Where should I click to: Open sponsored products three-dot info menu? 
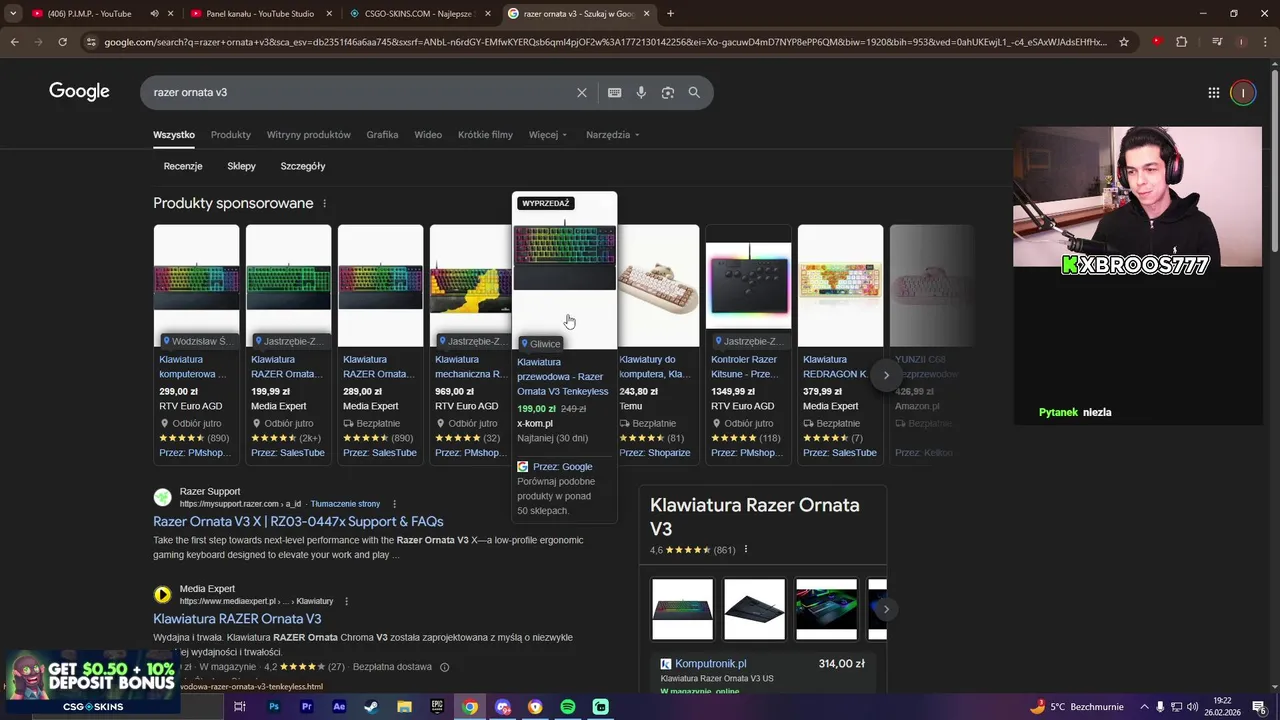click(x=324, y=203)
